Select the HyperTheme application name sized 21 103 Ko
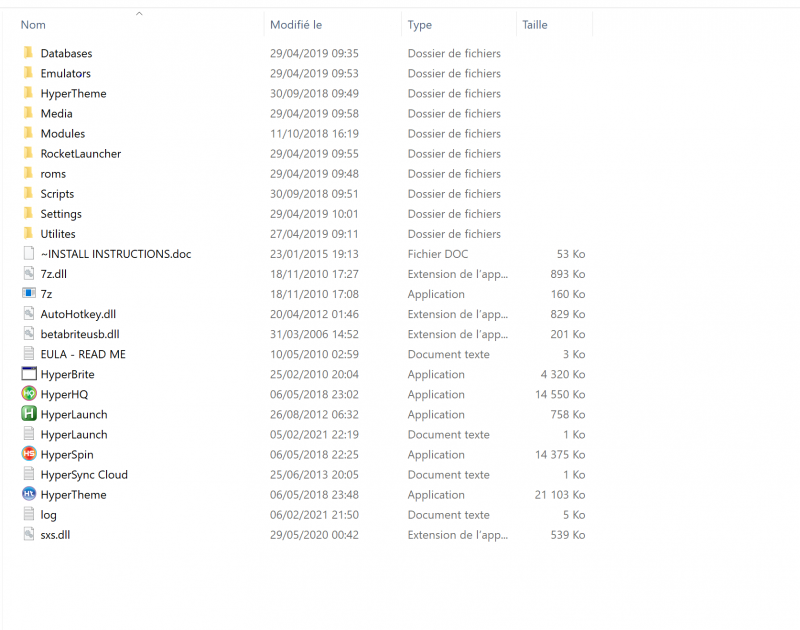The height and width of the screenshot is (630, 800). 73,494
